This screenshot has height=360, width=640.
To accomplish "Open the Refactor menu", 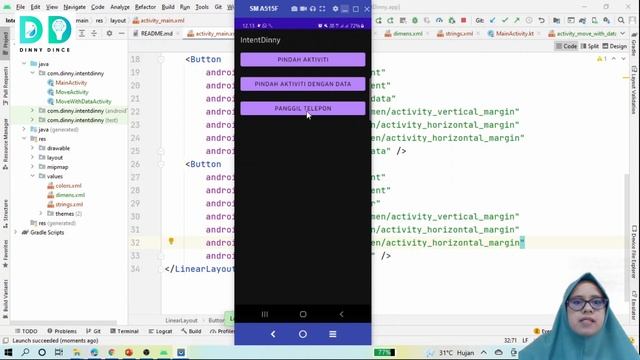I will 145,7.
